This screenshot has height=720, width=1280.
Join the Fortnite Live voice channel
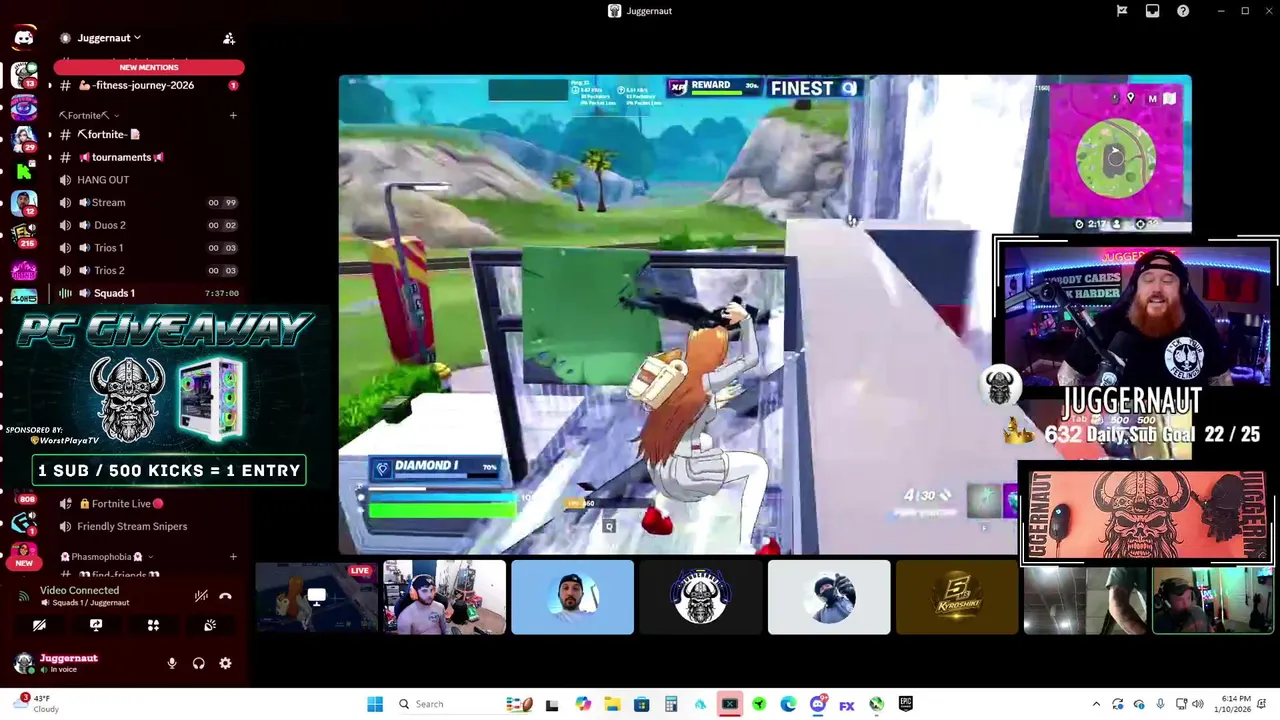[x=148, y=504]
